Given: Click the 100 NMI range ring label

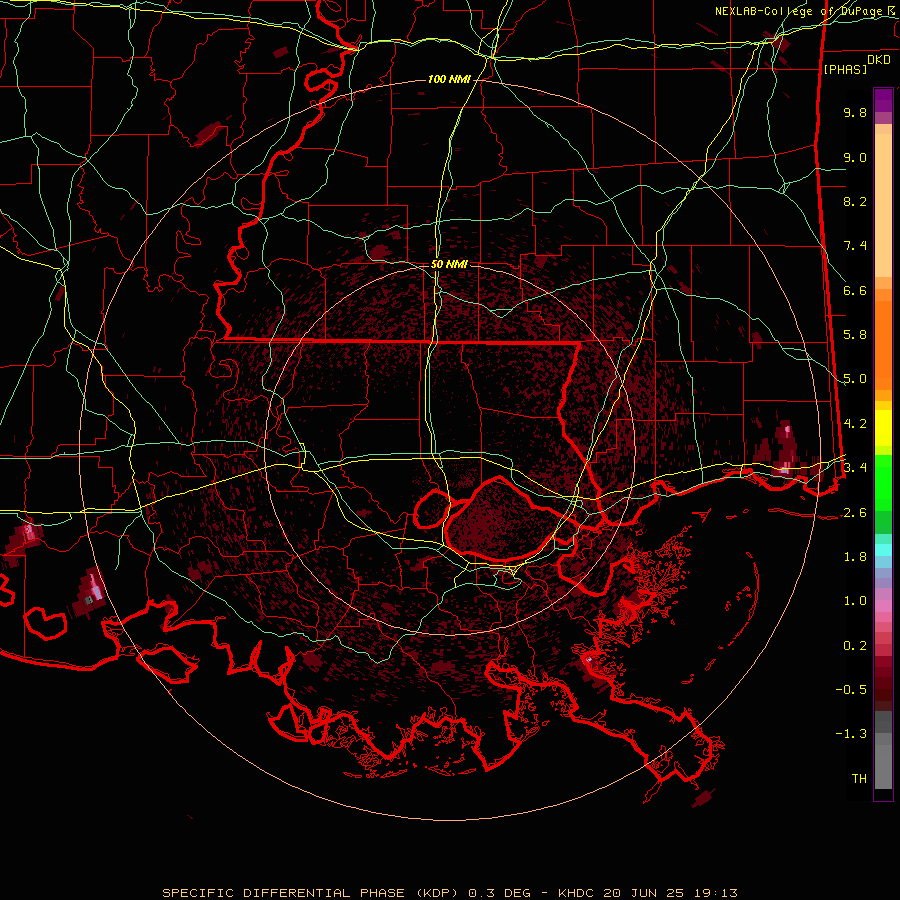Looking at the screenshot, I should 449,79.
